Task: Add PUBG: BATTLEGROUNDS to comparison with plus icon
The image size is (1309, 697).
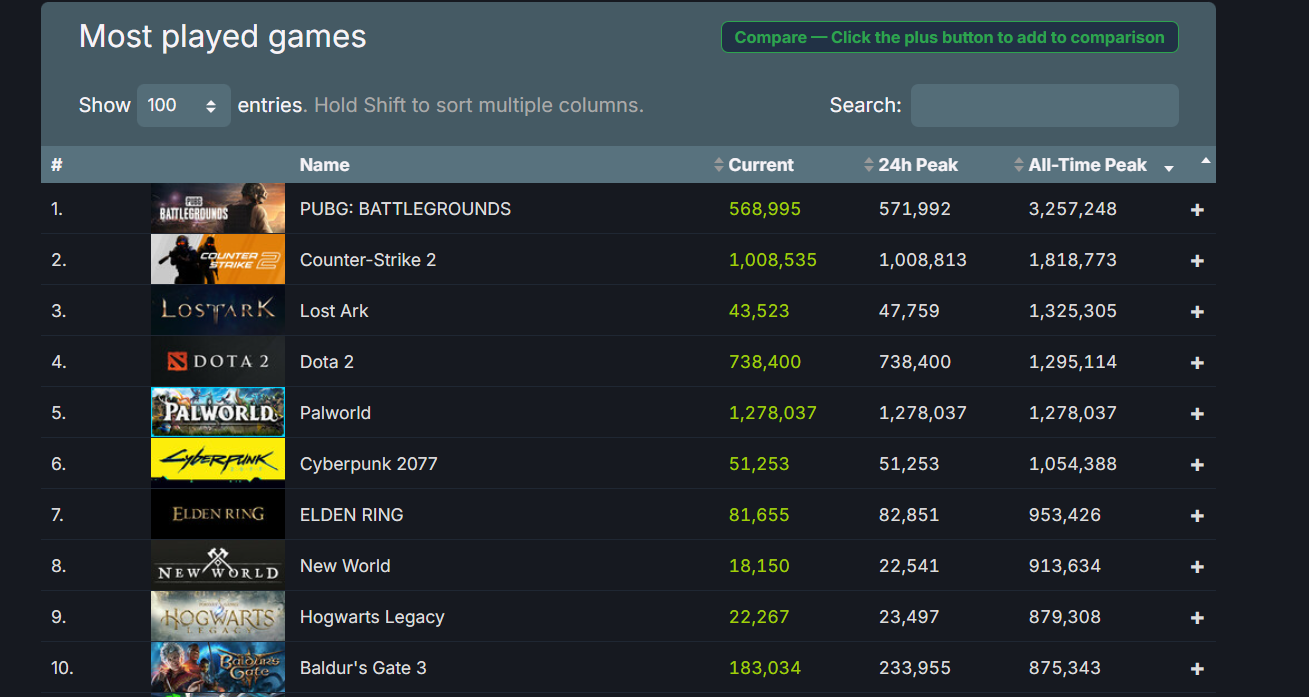Action: (x=1197, y=210)
